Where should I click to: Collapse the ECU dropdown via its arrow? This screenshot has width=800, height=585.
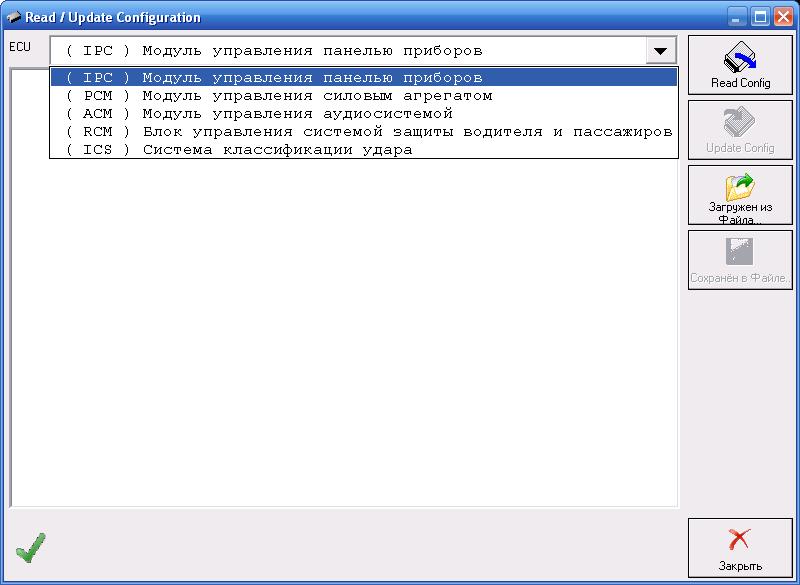(661, 50)
